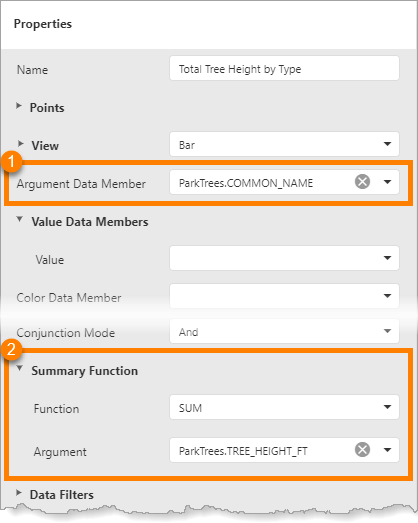Click the Argument label under Summary Function

[60, 452]
